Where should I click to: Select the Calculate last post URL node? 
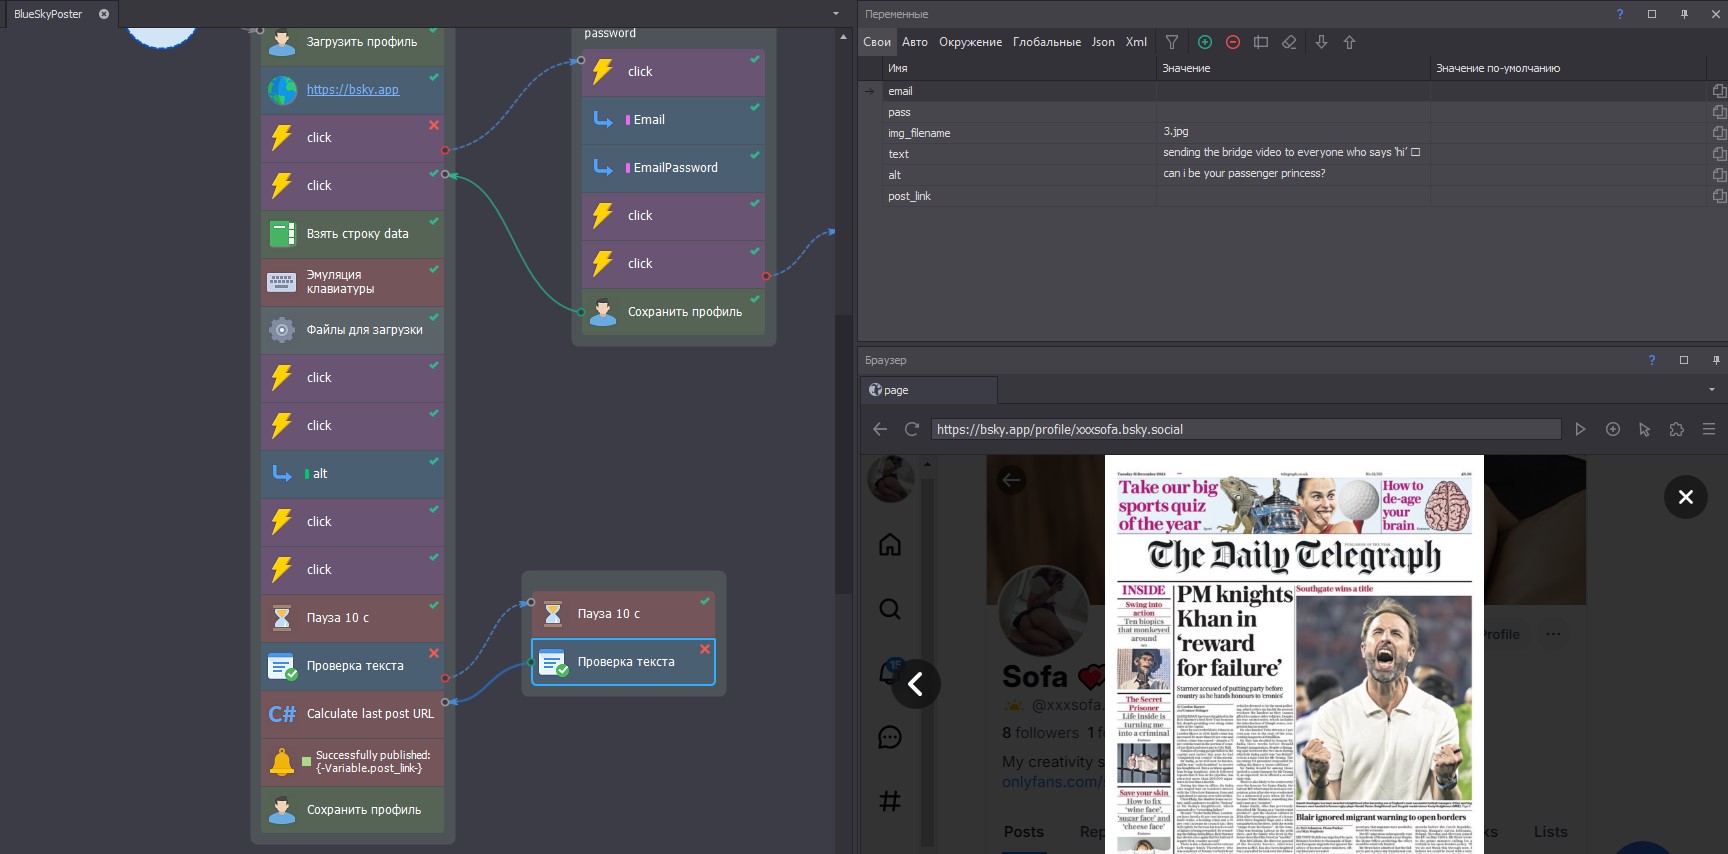352,714
